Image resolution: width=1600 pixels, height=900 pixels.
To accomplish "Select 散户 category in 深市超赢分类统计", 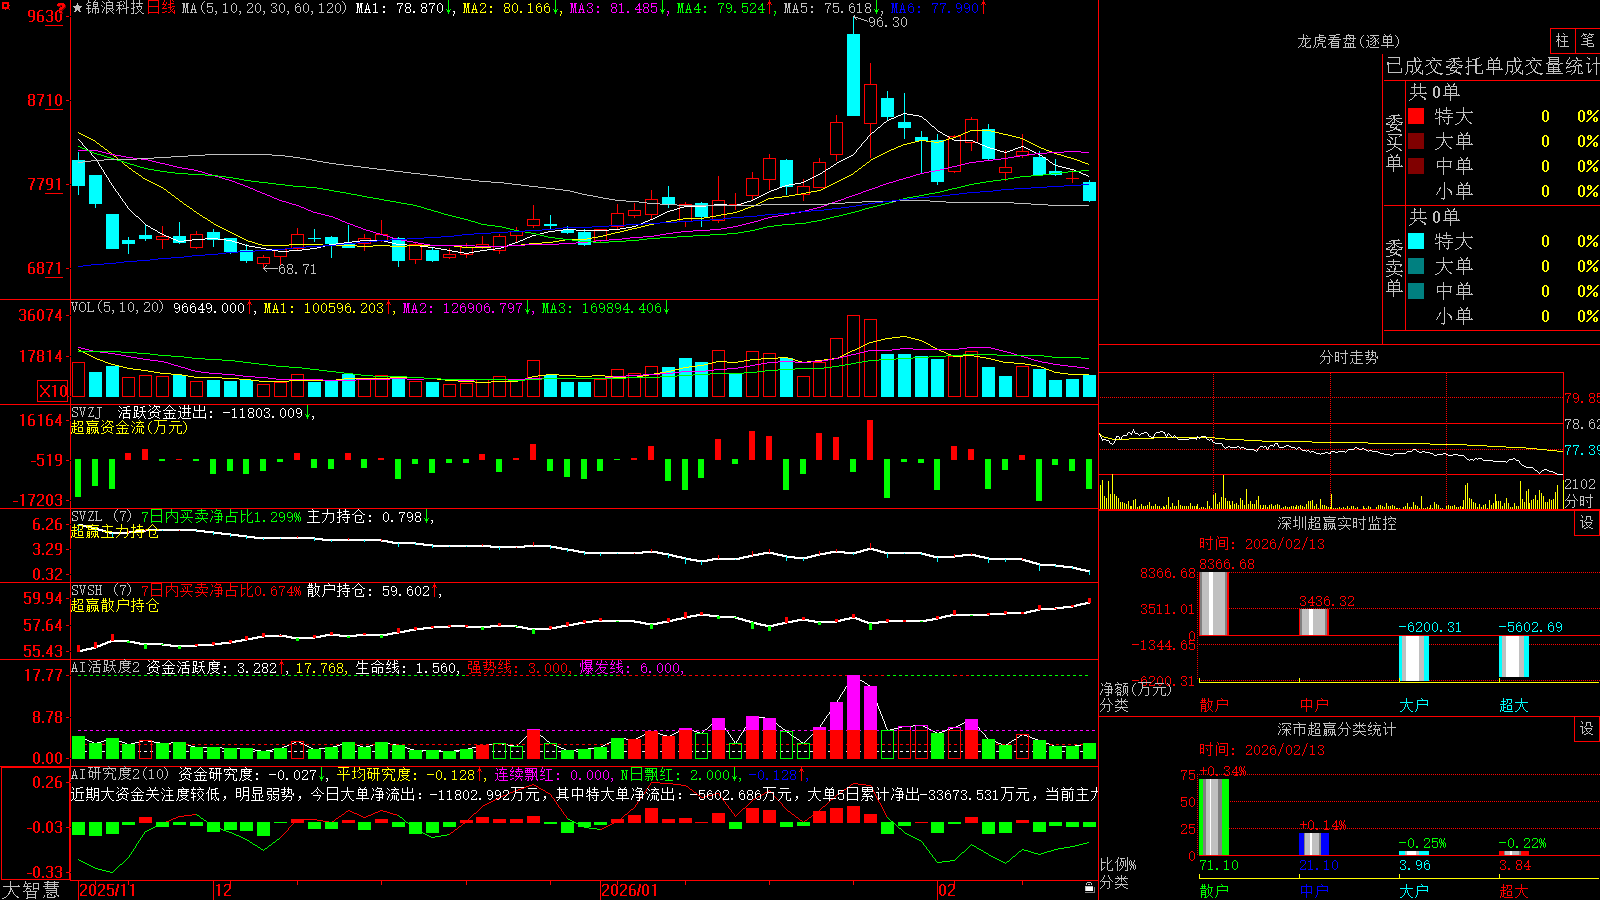I will tap(1214, 891).
